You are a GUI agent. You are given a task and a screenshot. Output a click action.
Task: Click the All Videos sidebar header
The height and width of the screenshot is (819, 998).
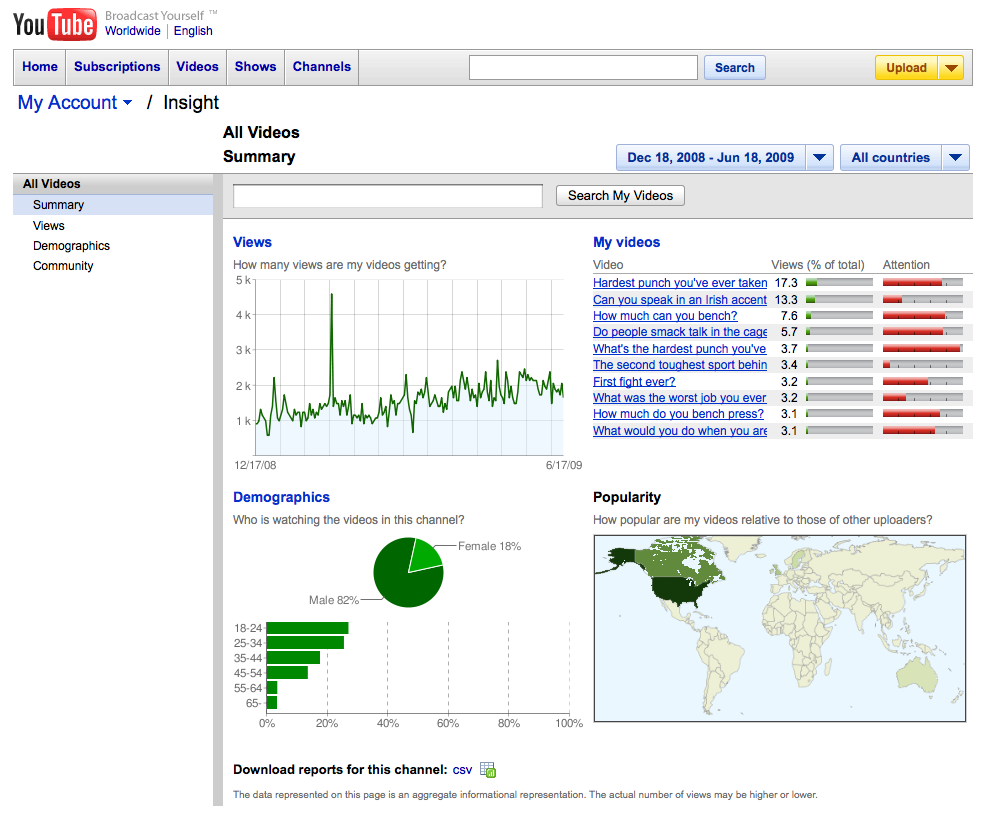point(113,184)
